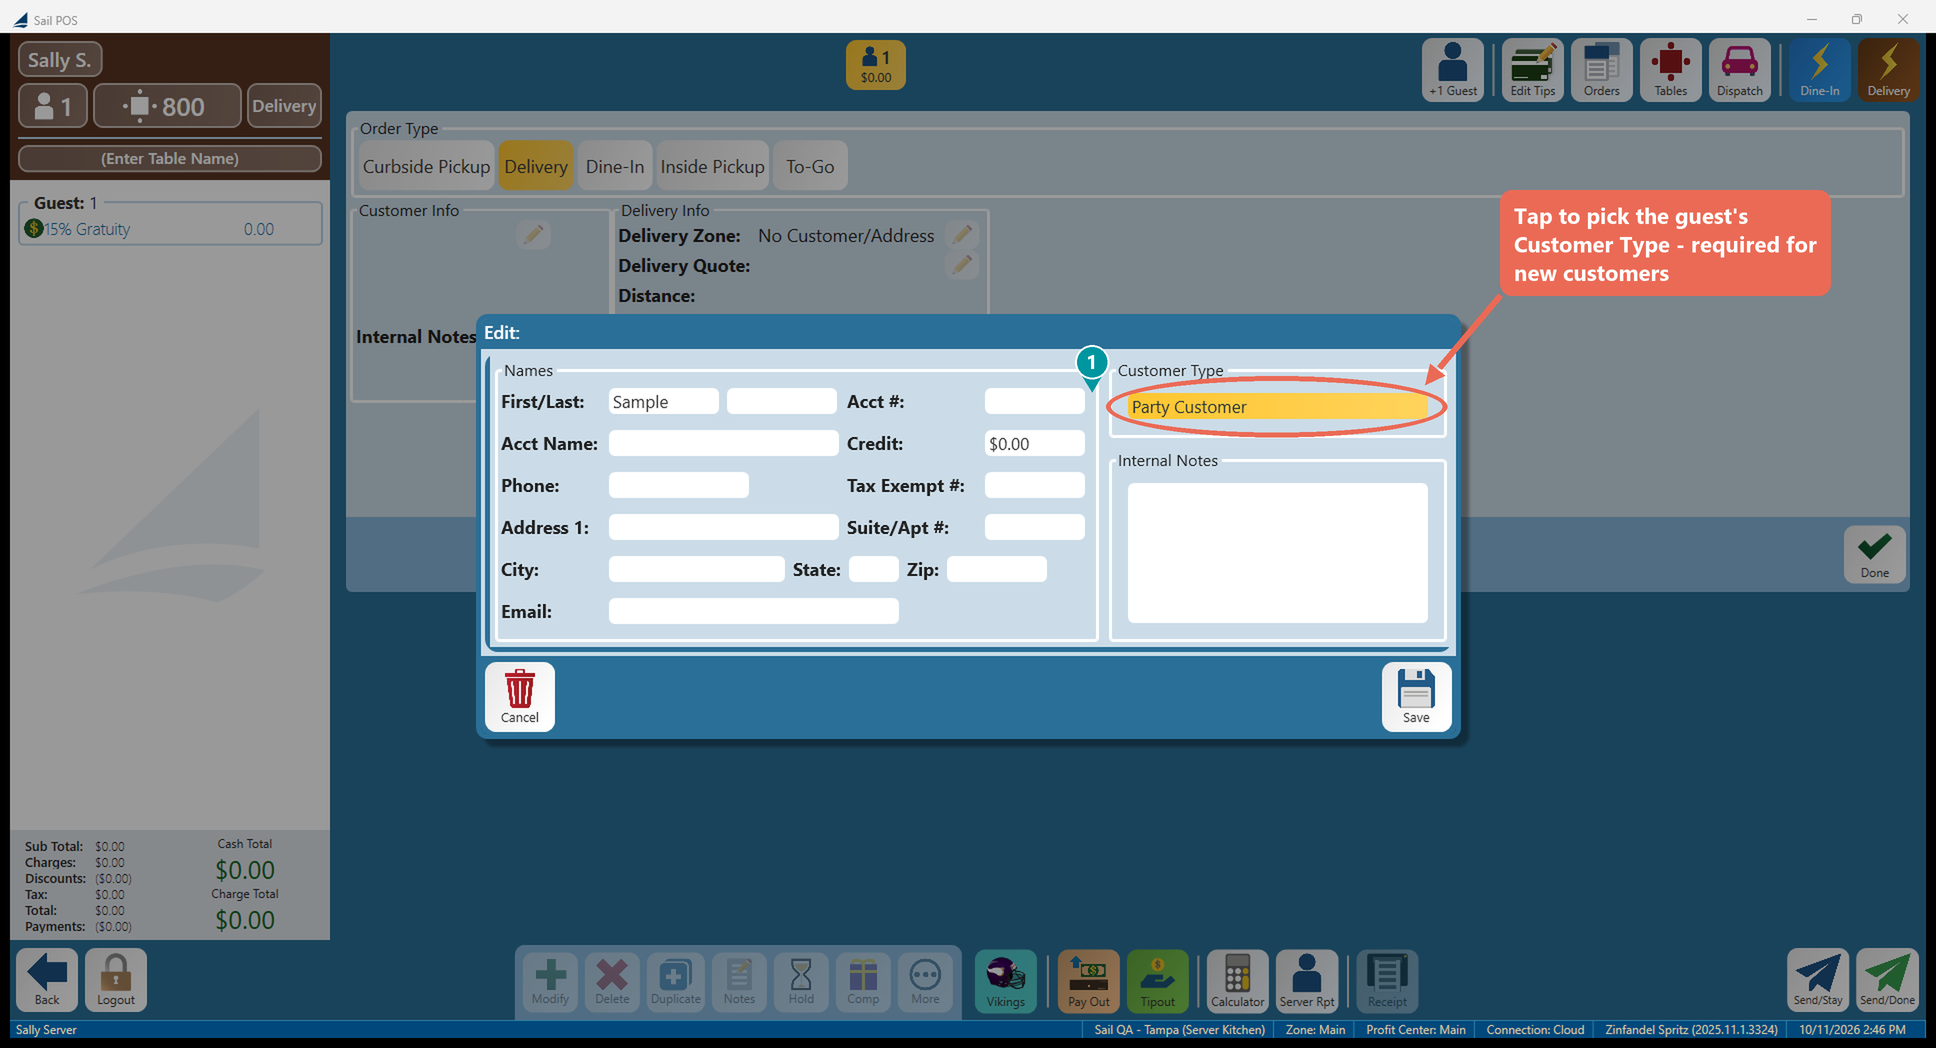The image size is (1936, 1048).
Task: Open the Pay Out function
Action: point(1088,980)
